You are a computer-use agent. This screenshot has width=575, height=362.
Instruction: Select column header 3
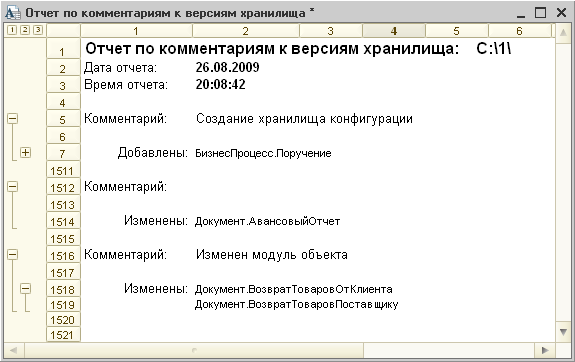(331, 31)
